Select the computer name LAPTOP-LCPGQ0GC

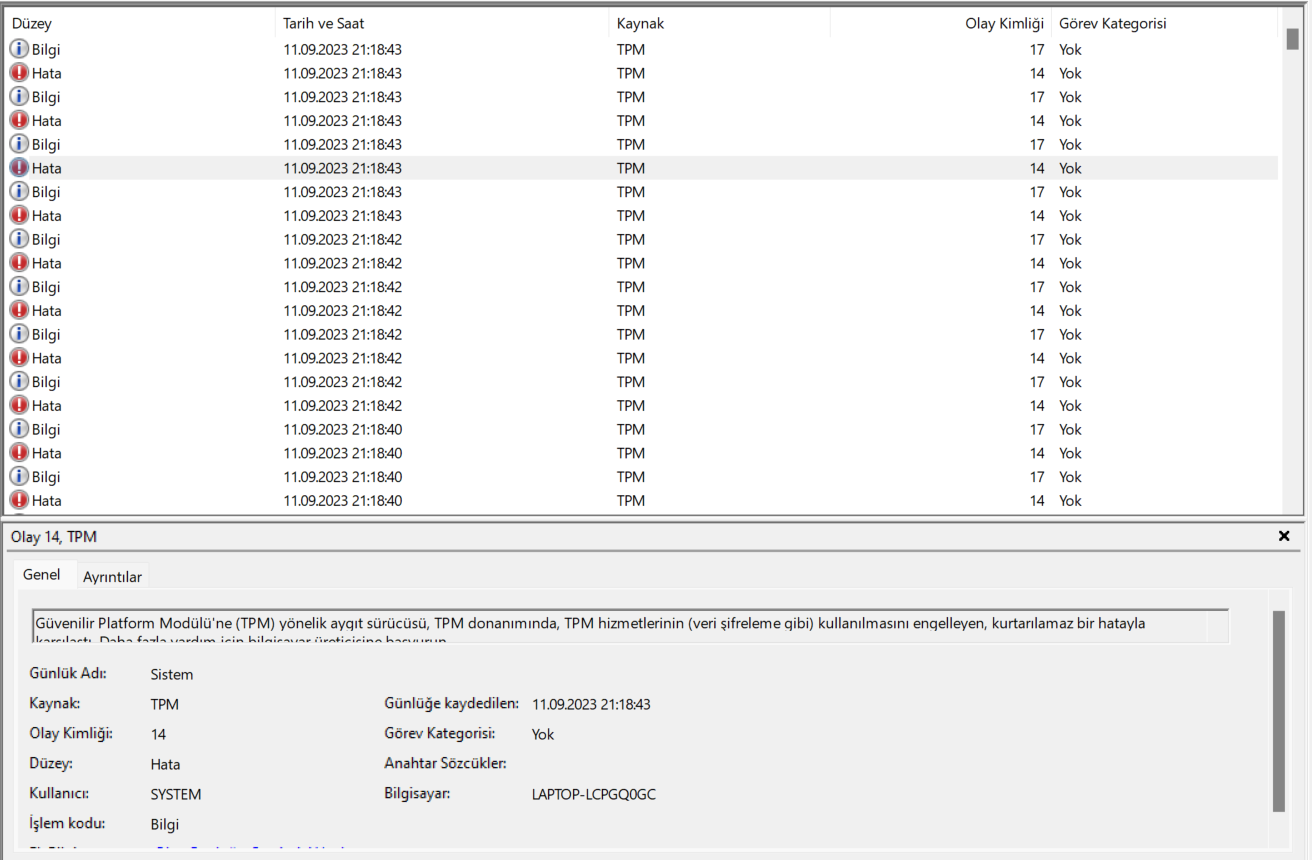tap(594, 795)
